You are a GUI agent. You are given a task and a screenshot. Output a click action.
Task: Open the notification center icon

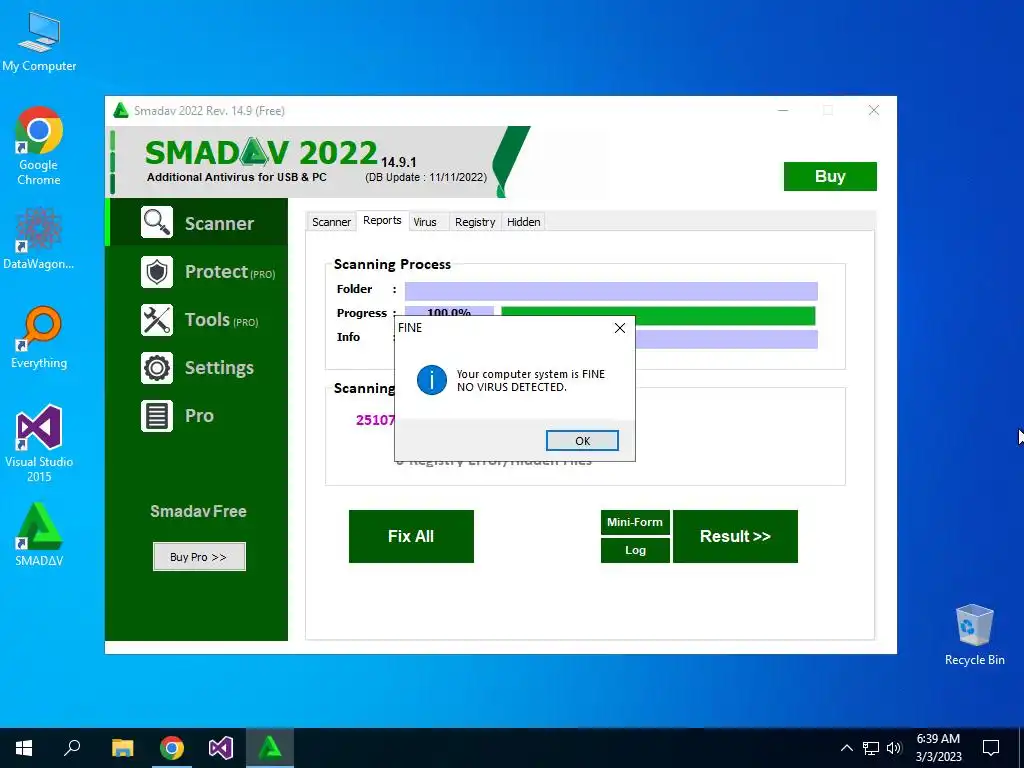click(991, 748)
